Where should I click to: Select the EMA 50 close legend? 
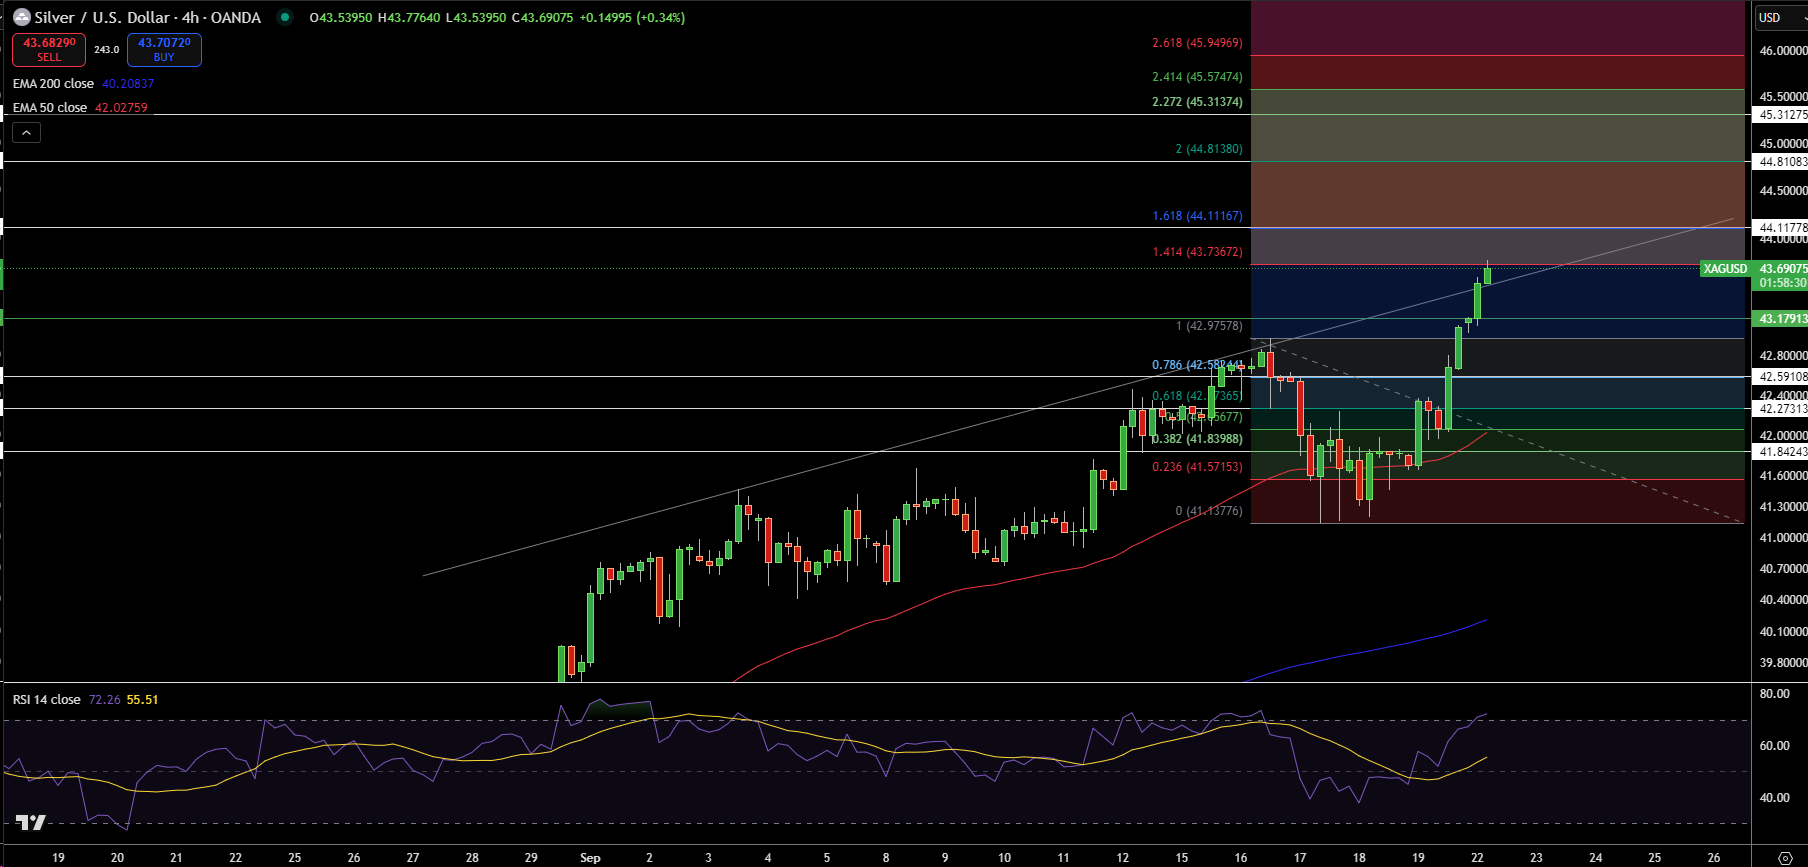(x=50, y=107)
